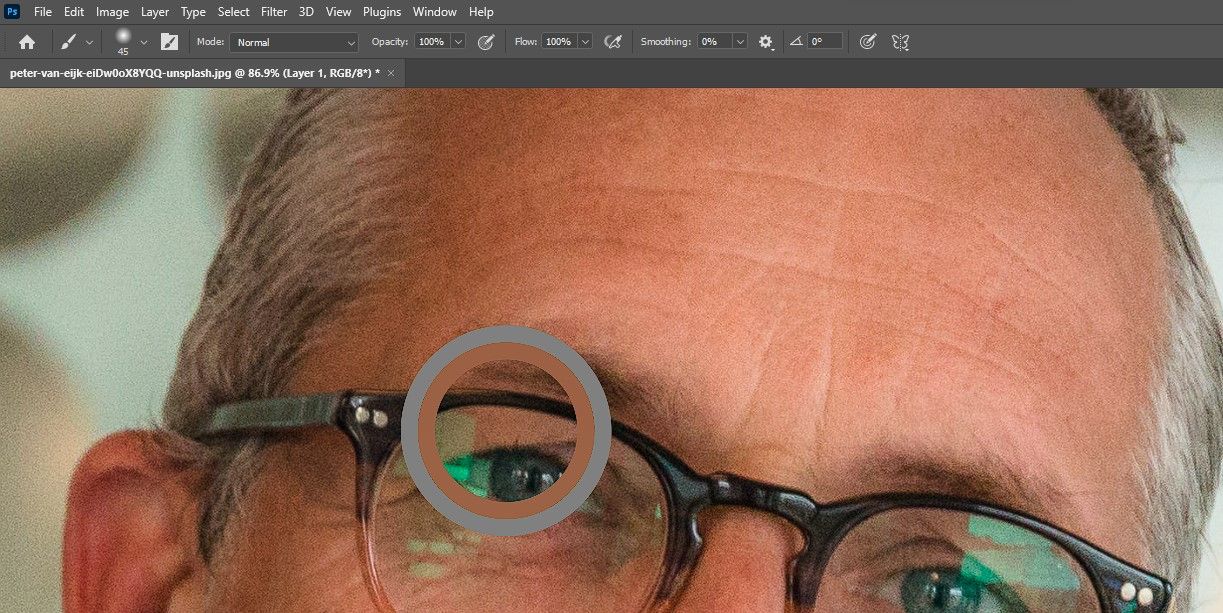Open the Plugins menu
Viewport: 1223px width, 613px height.
382,12
